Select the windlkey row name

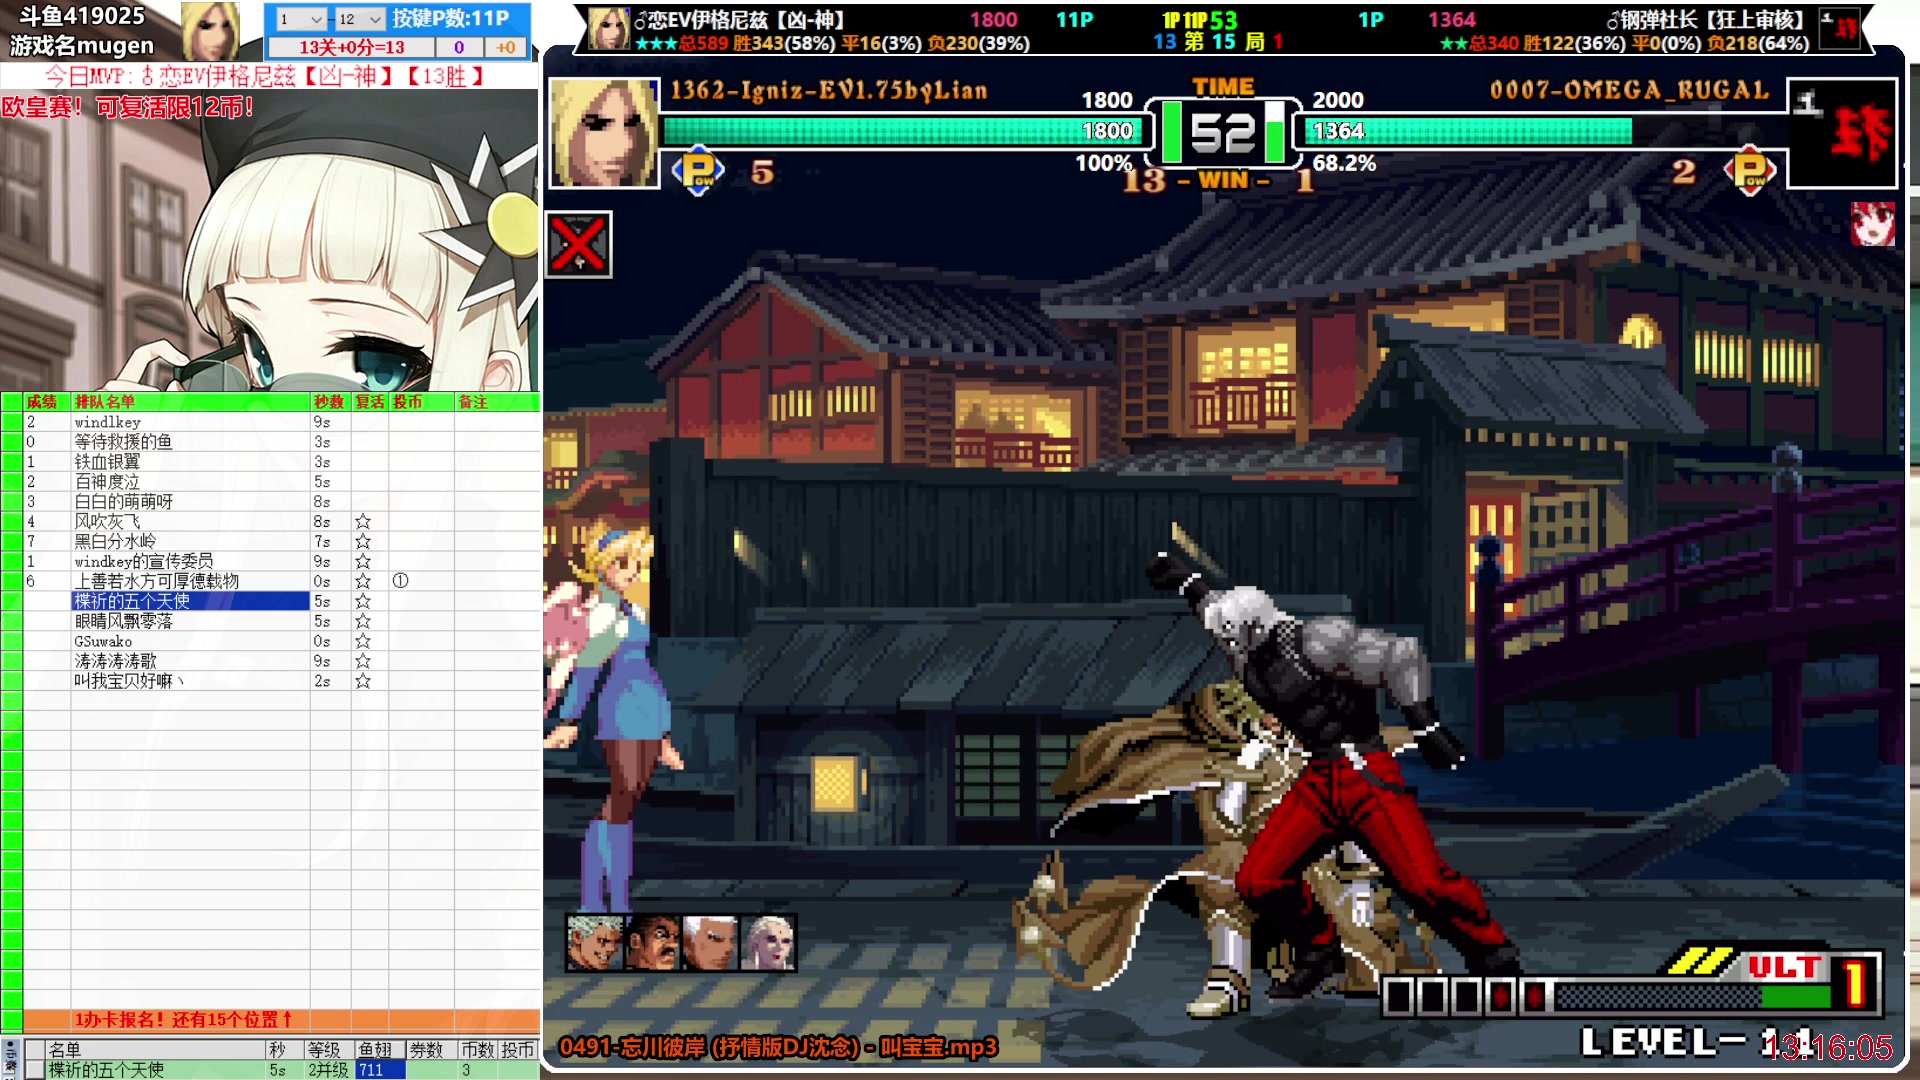[108, 422]
